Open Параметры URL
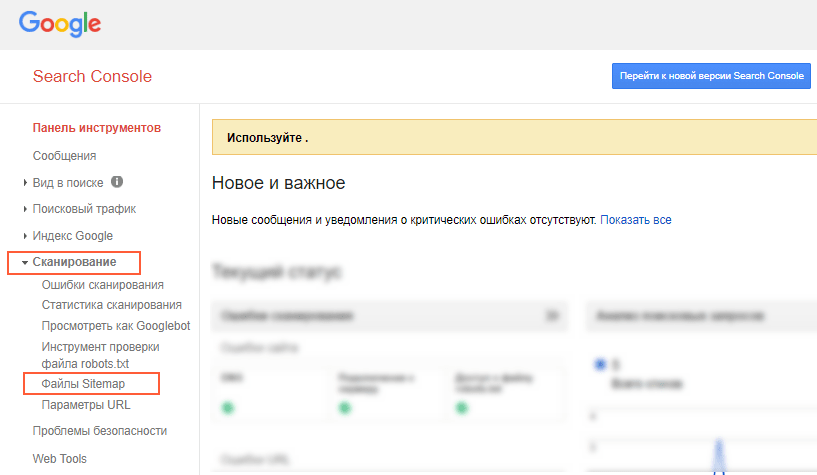Image resolution: width=817 pixels, height=475 pixels. pos(86,405)
